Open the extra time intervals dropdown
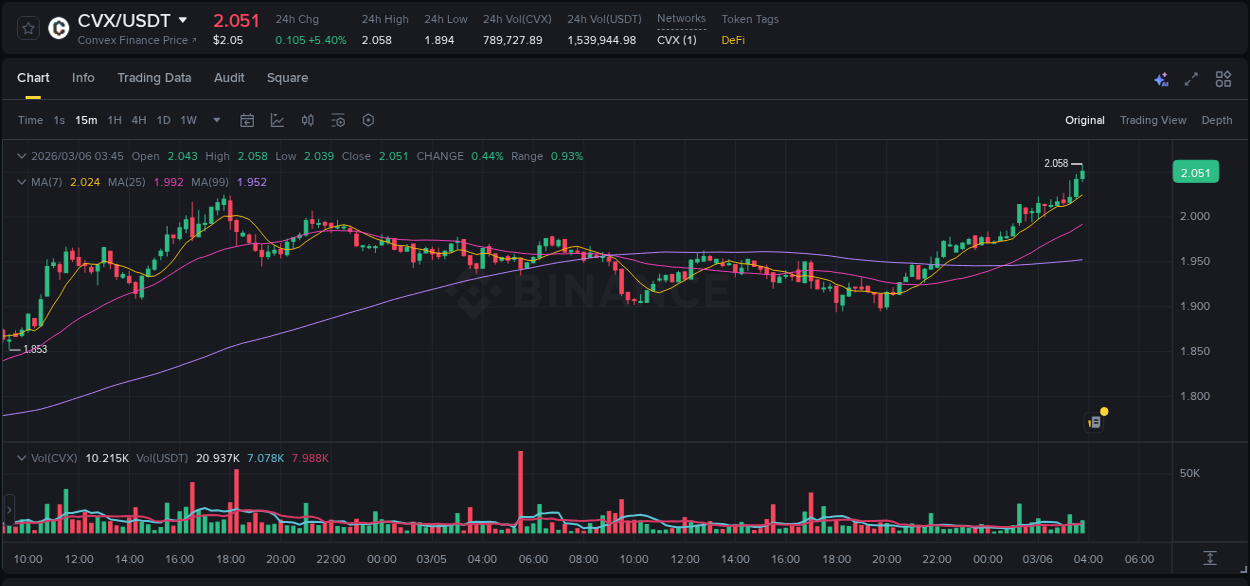Viewport: 1250px width, 586px height. click(215, 120)
